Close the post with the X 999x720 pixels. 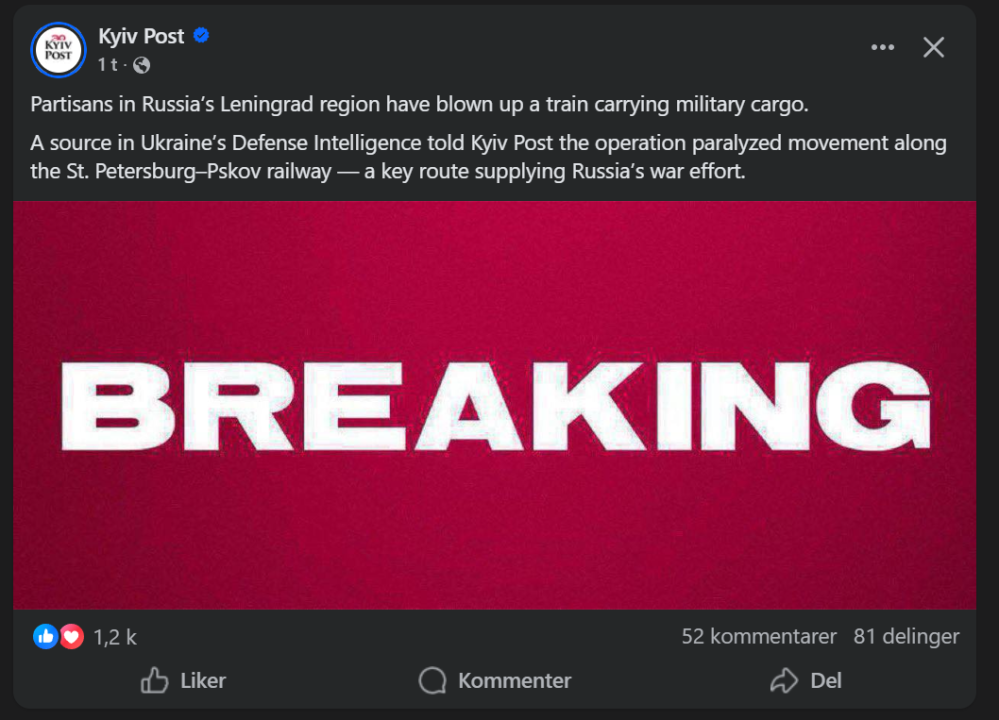pyautogui.click(x=933, y=47)
